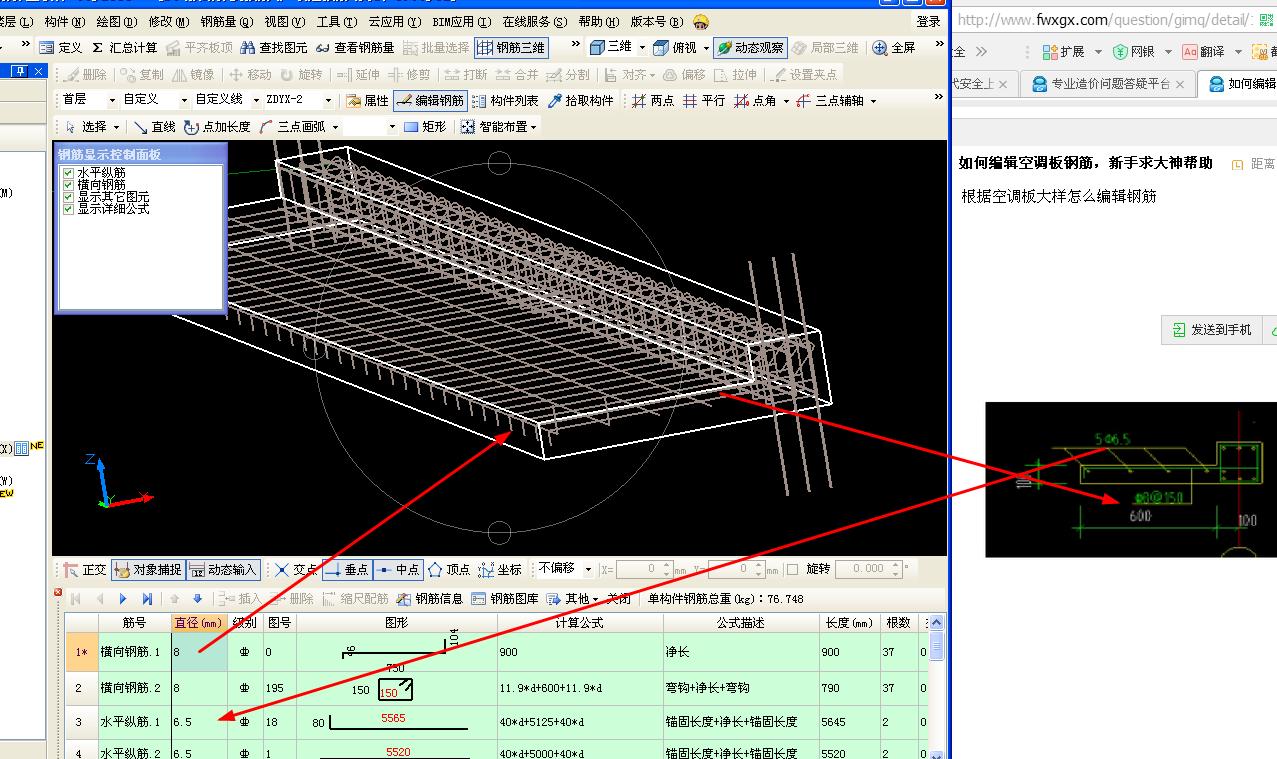Screen dimensions: 1277x759
Task: Toggle the 编辑钢筋 edit rebar button
Action: tap(430, 100)
